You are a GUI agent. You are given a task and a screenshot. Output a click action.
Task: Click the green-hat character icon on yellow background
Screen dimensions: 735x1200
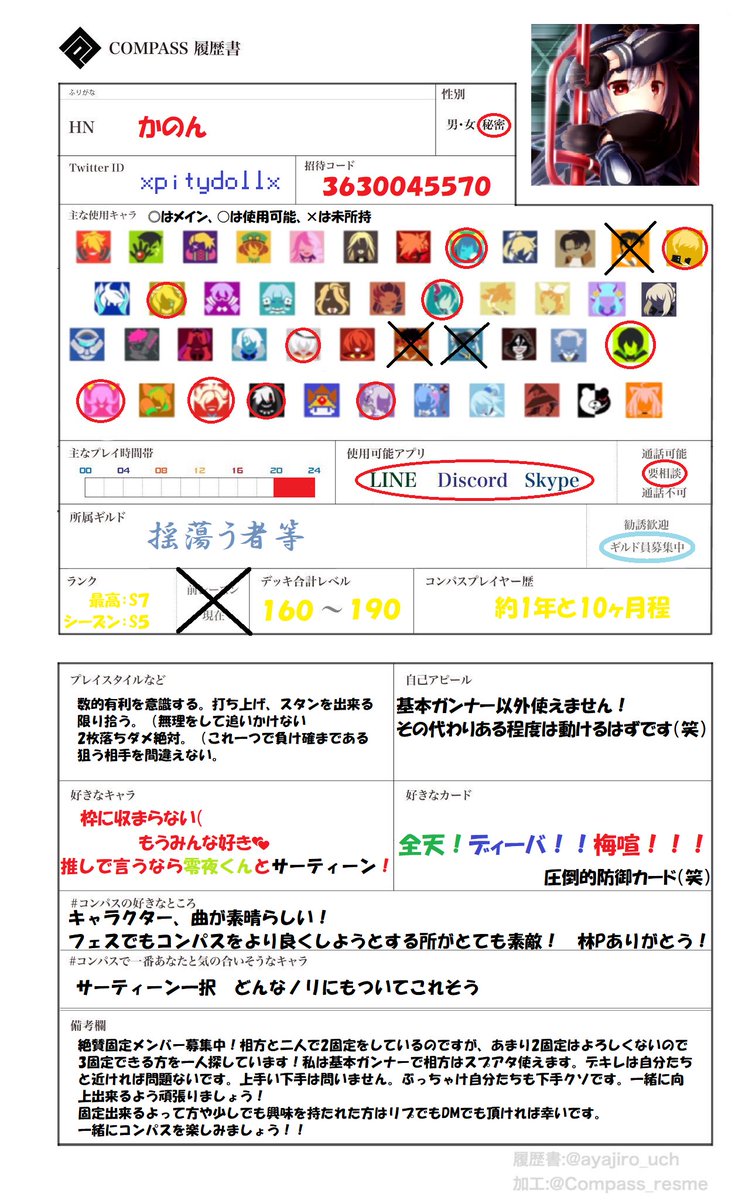(254, 247)
